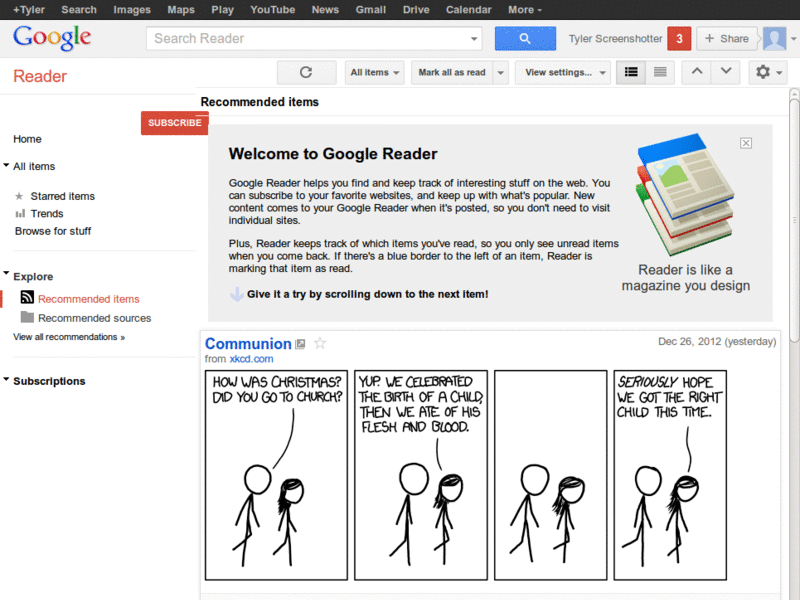800x600 pixels.
Task: Select Recommended items in Explore
Action: [89, 299]
